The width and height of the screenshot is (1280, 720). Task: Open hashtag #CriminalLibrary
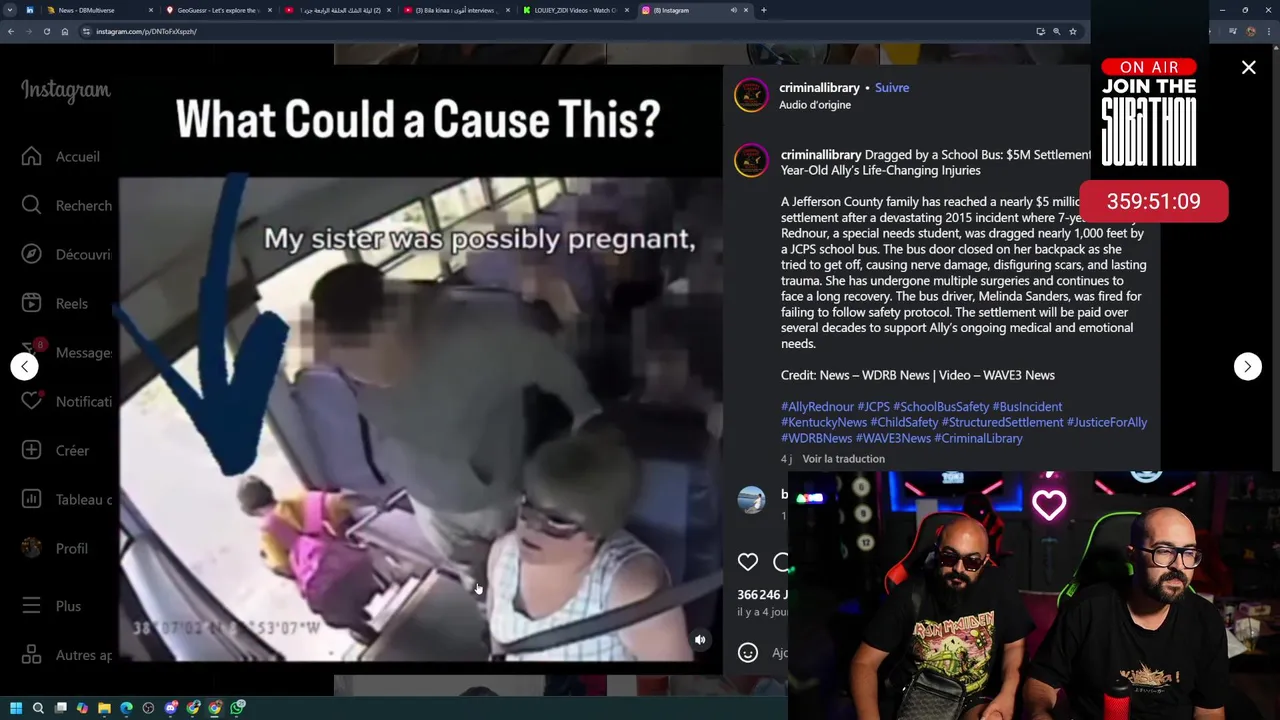pyautogui.click(x=978, y=439)
